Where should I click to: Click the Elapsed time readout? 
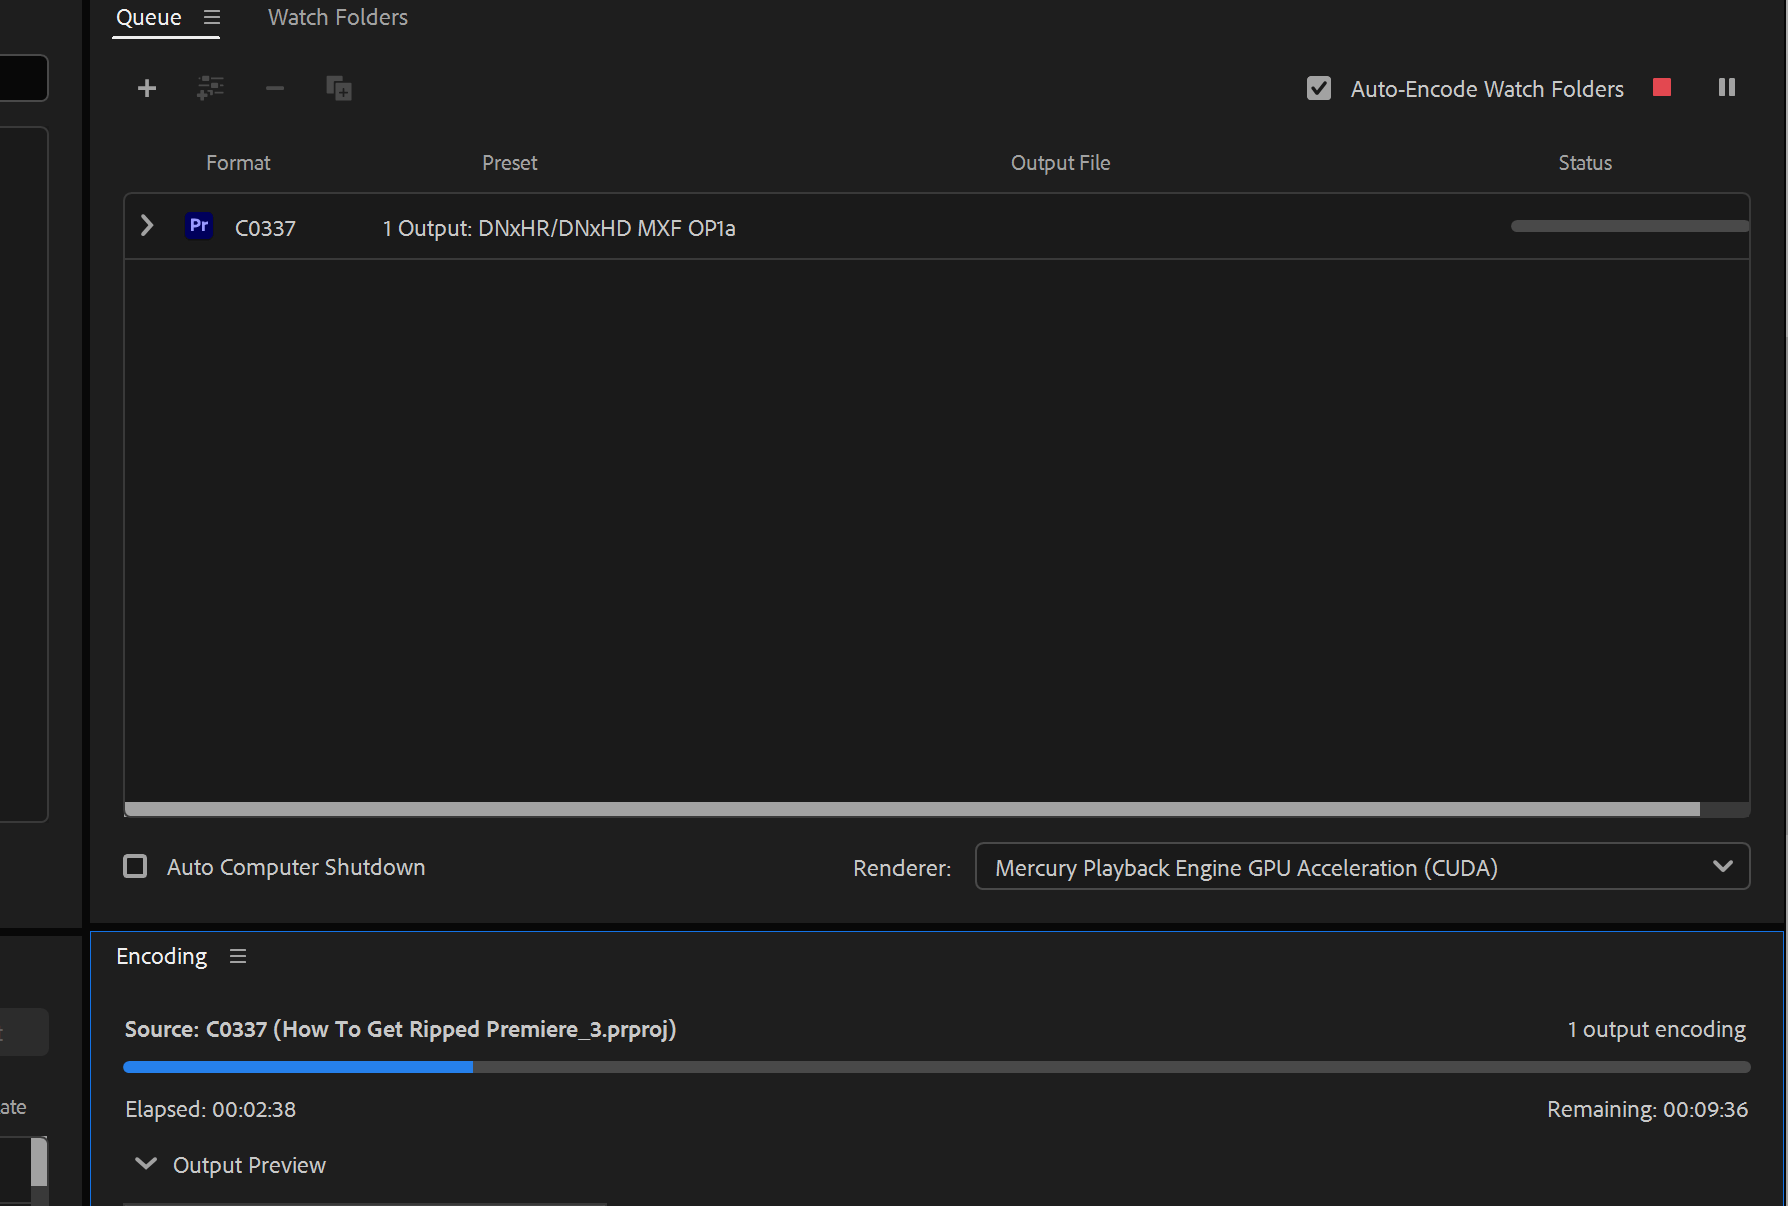(210, 1109)
